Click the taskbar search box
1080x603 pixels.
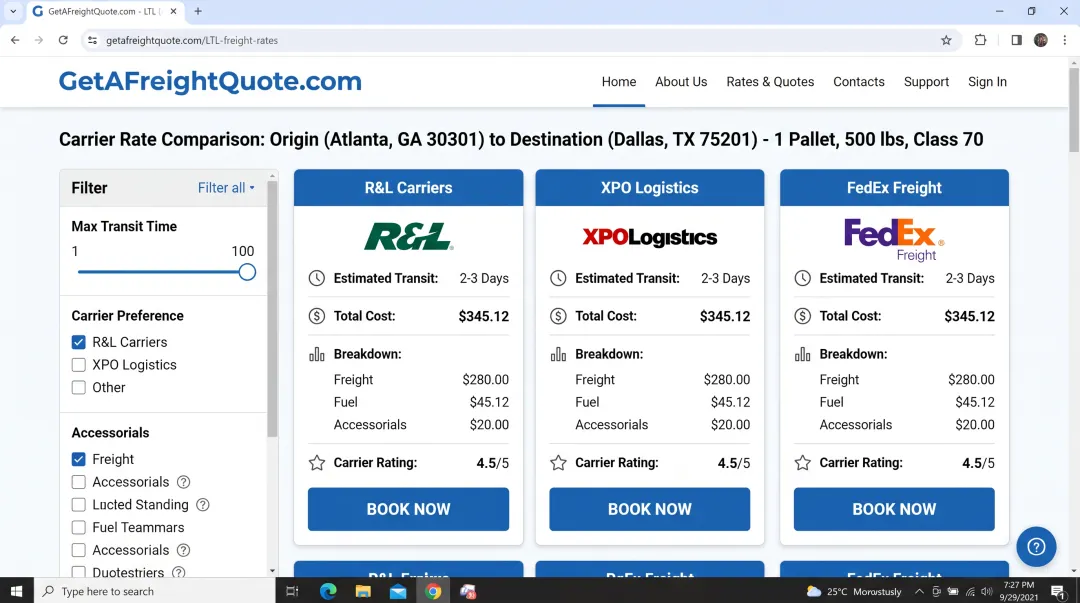point(154,591)
